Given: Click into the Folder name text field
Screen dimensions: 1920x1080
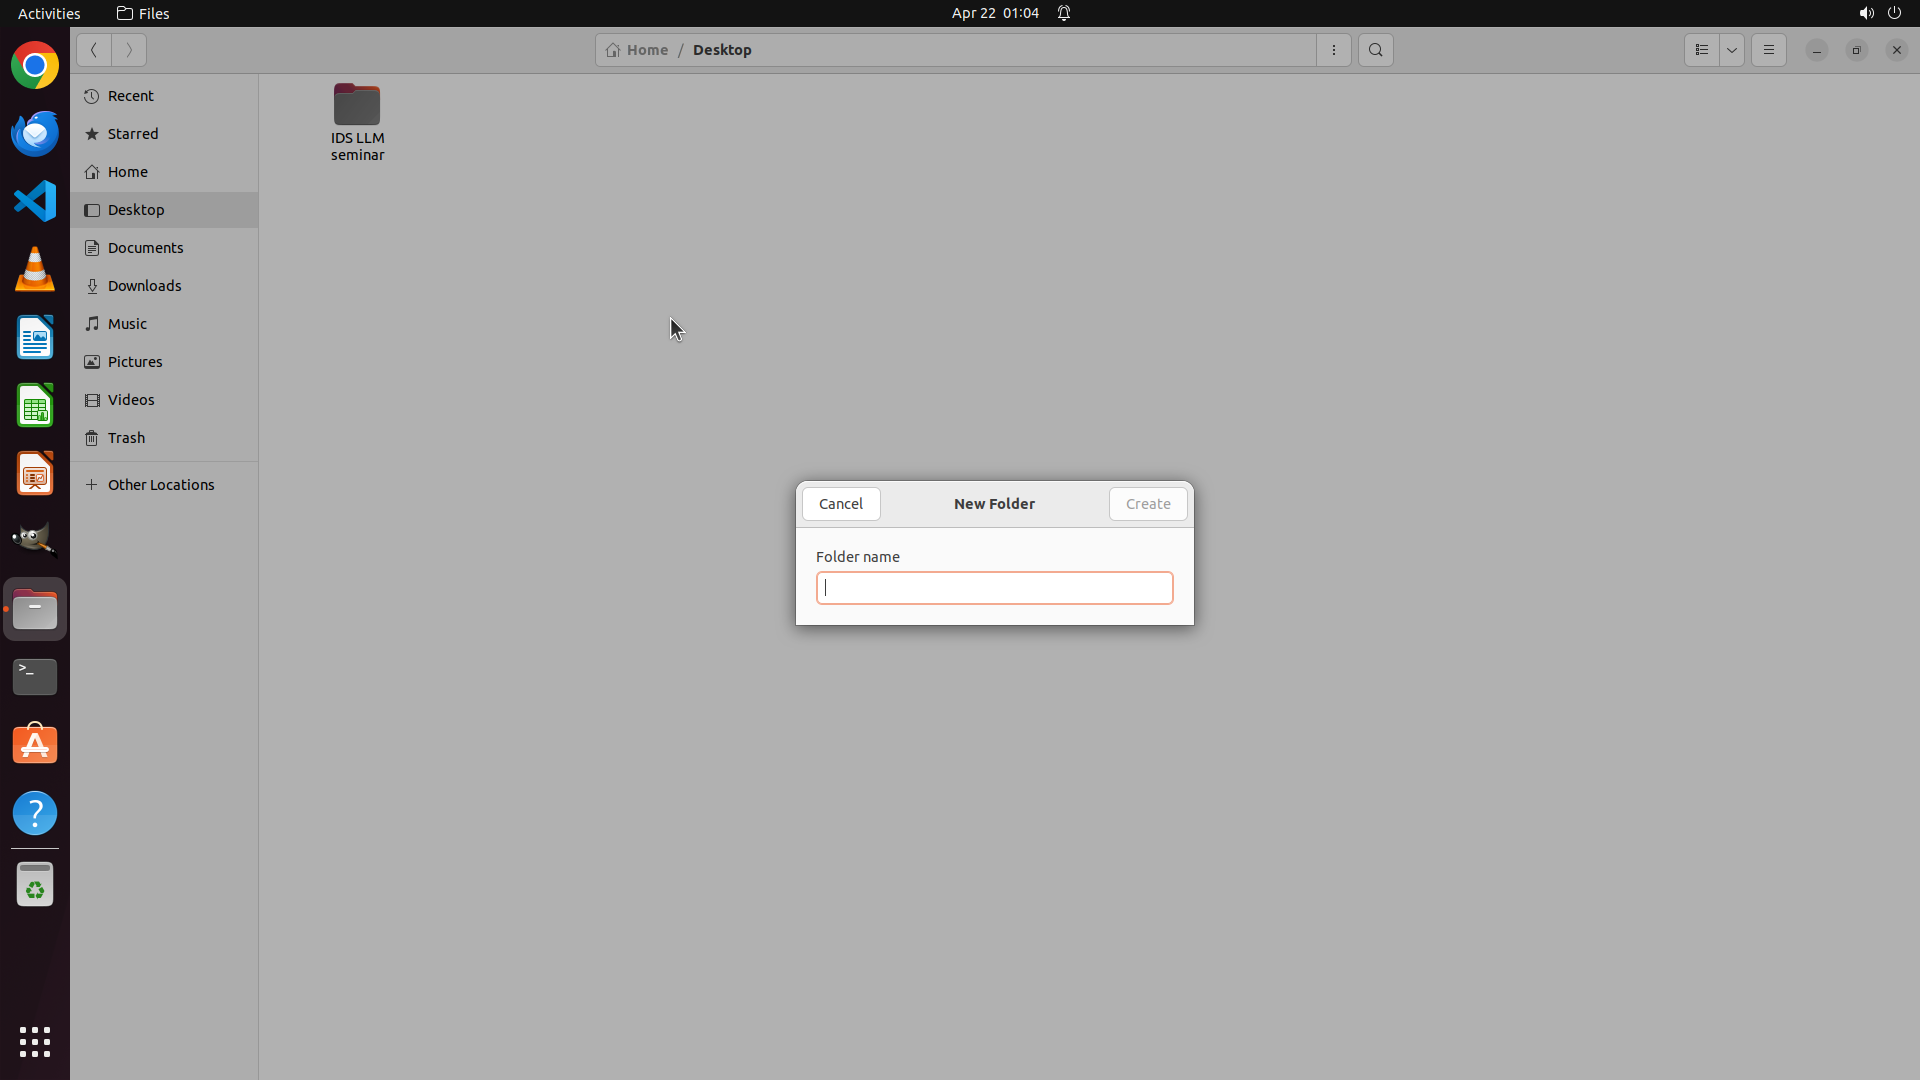Looking at the screenshot, I should tap(994, 588).
